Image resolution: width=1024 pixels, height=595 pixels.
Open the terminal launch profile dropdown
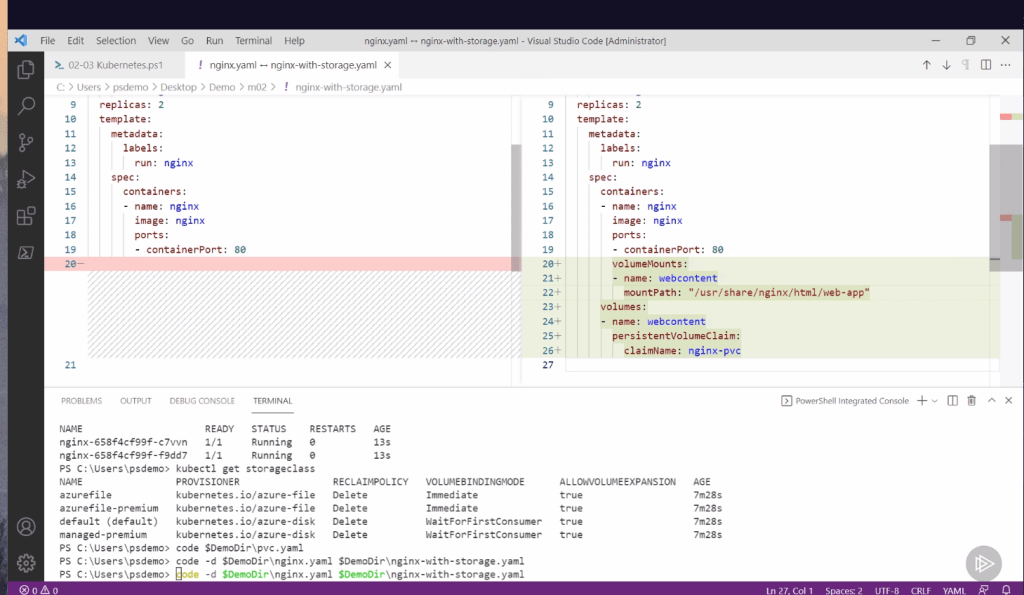pos(935,400)
